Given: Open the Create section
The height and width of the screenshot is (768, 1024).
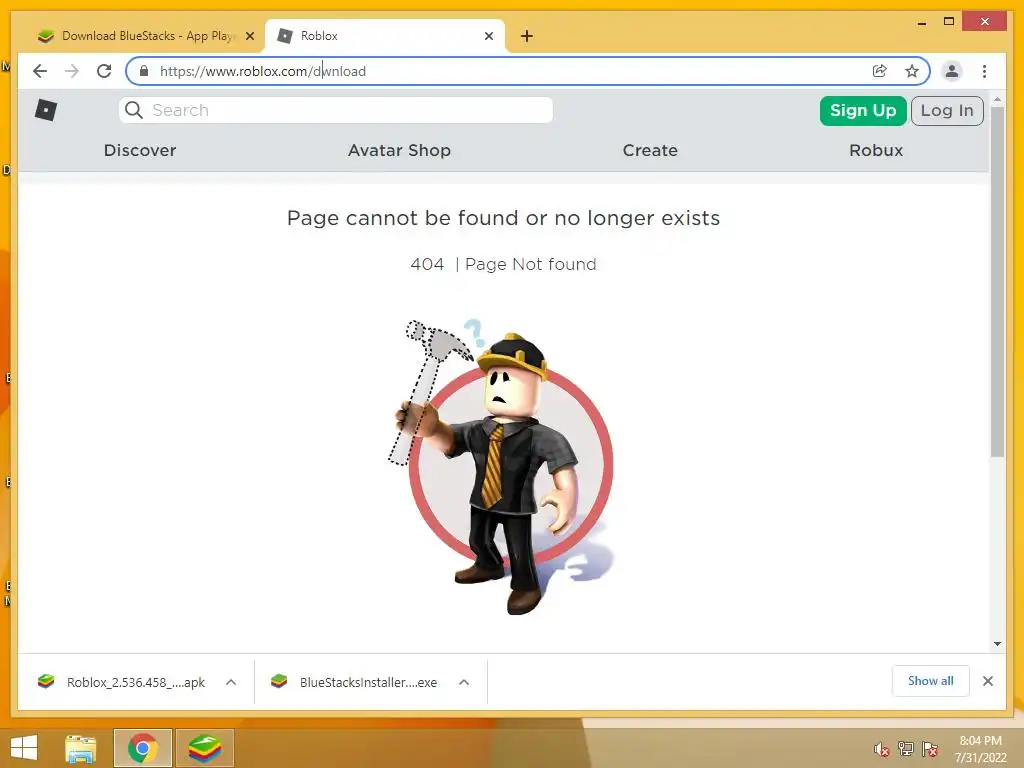Looking at the screenshot, I should 650,150.
